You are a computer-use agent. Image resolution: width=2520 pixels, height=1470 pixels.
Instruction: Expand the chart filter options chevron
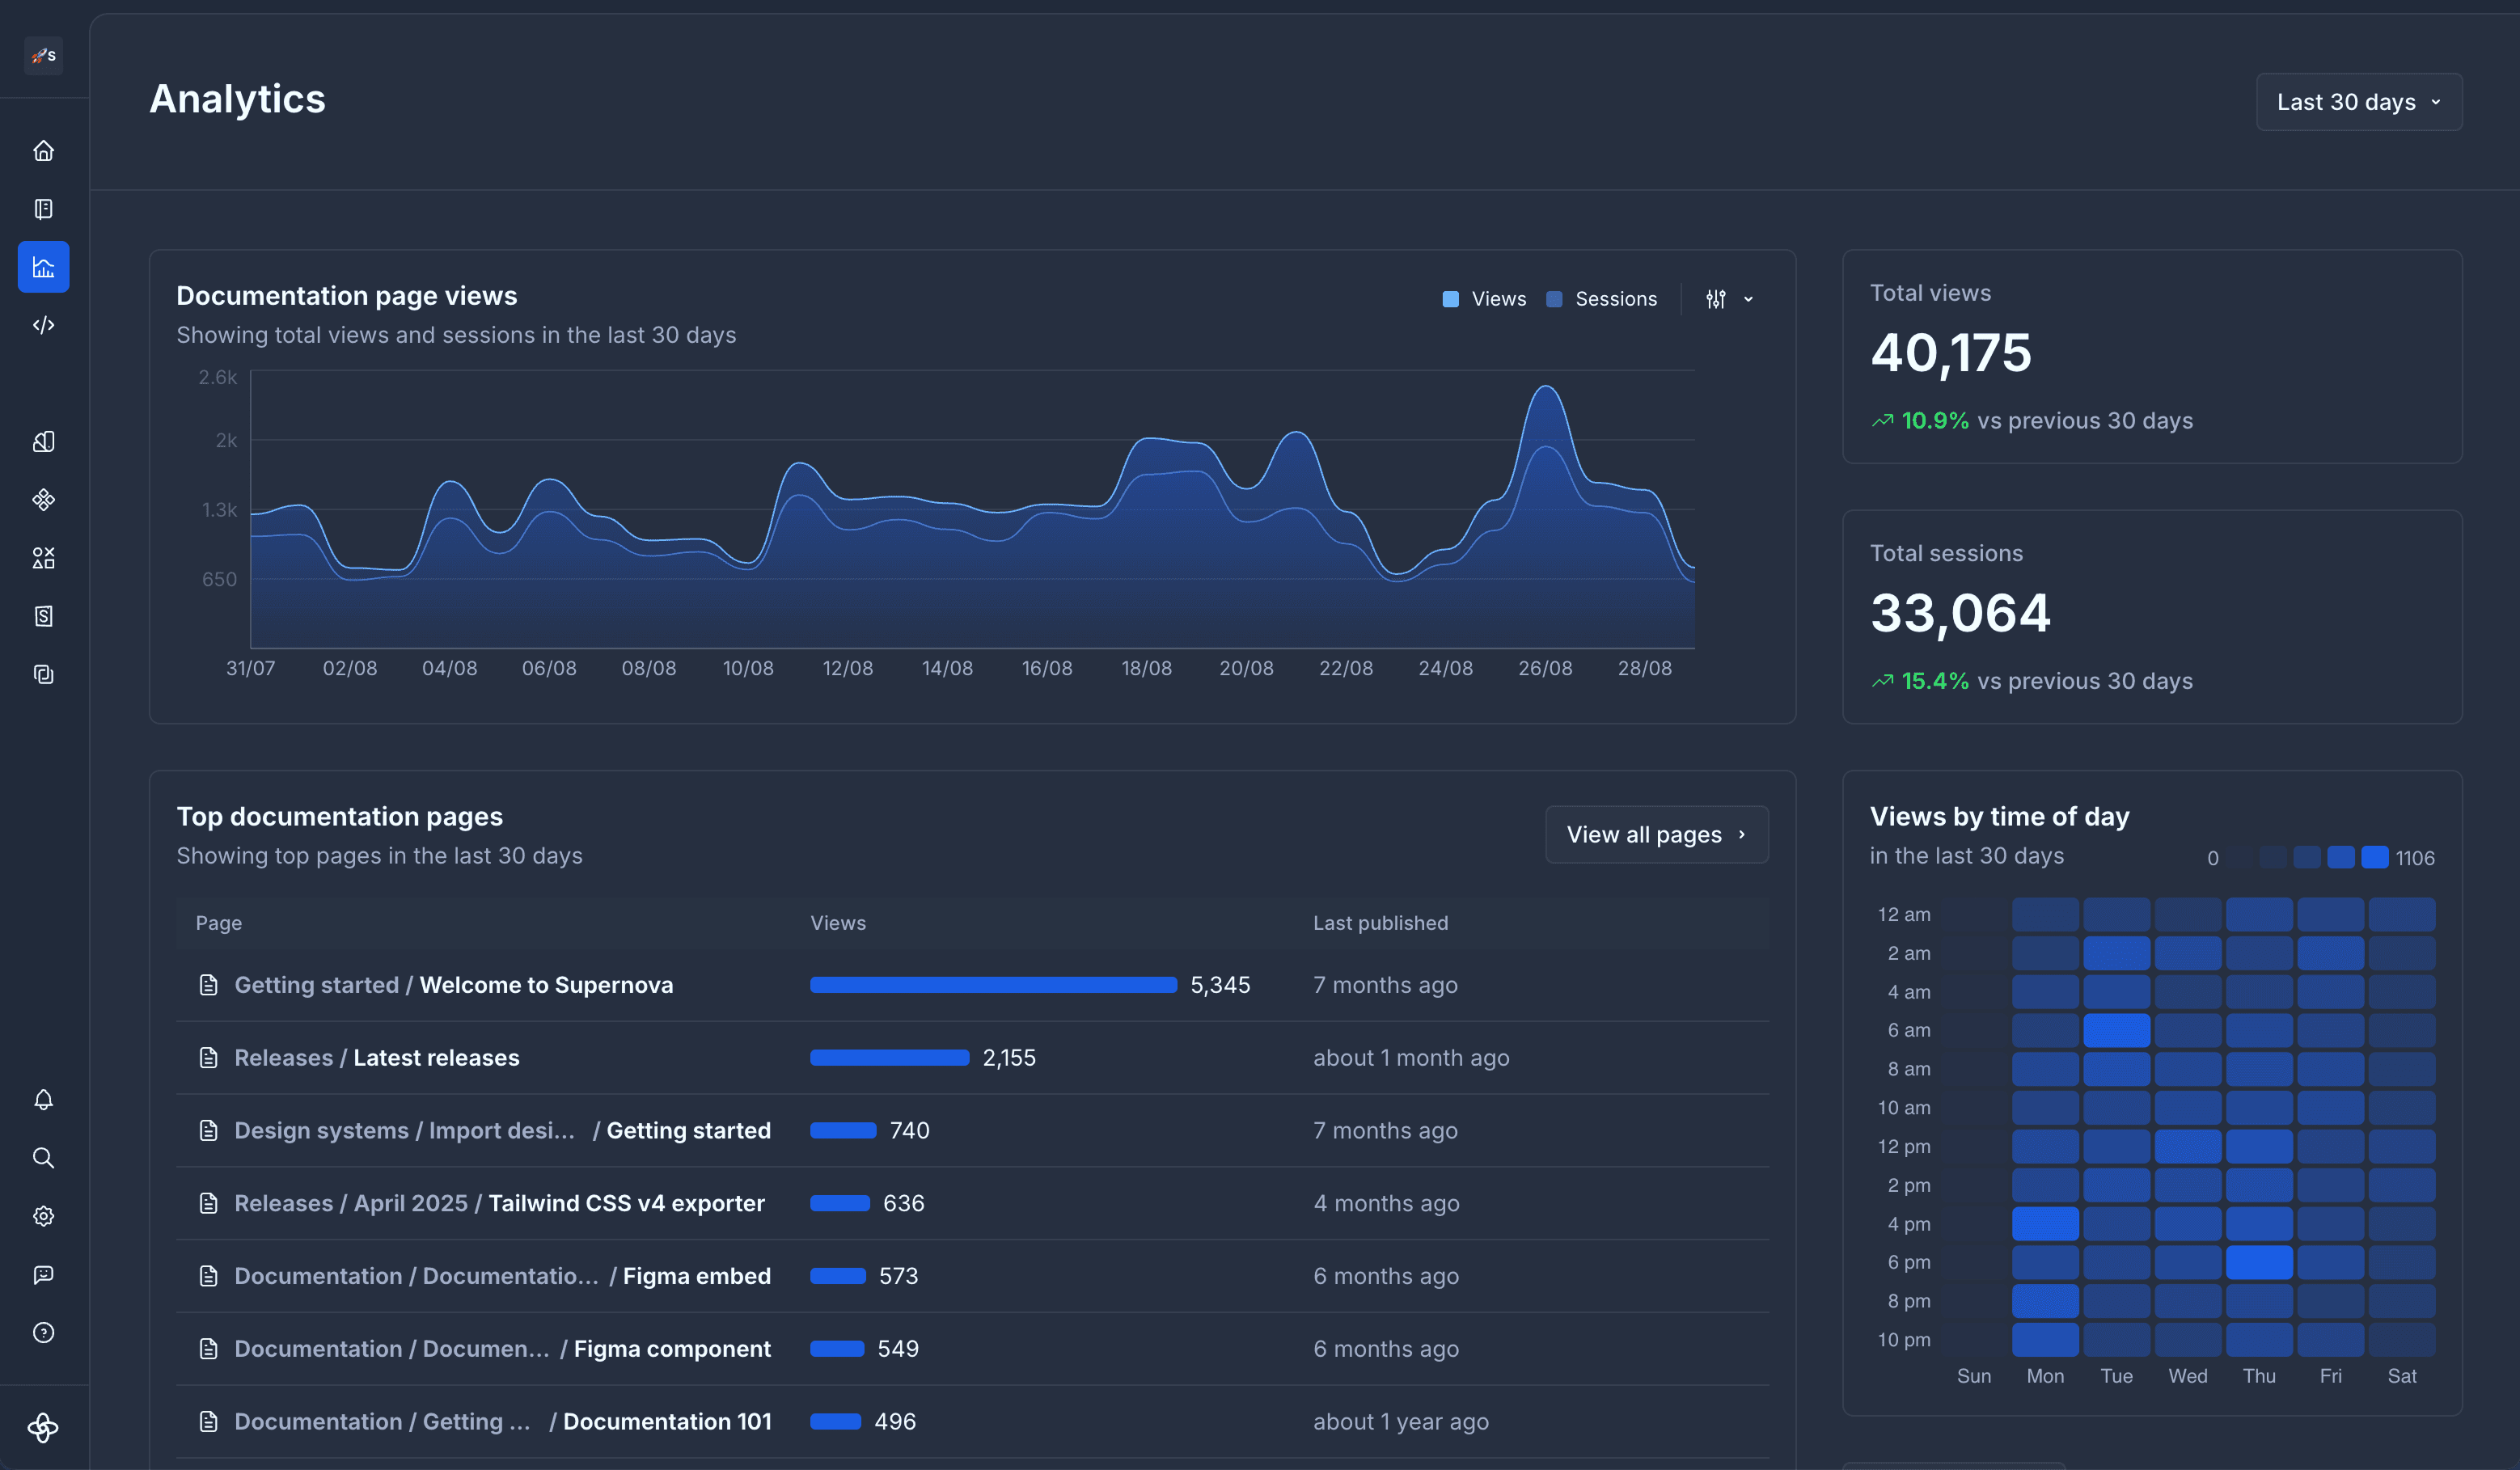[1748, 299]
